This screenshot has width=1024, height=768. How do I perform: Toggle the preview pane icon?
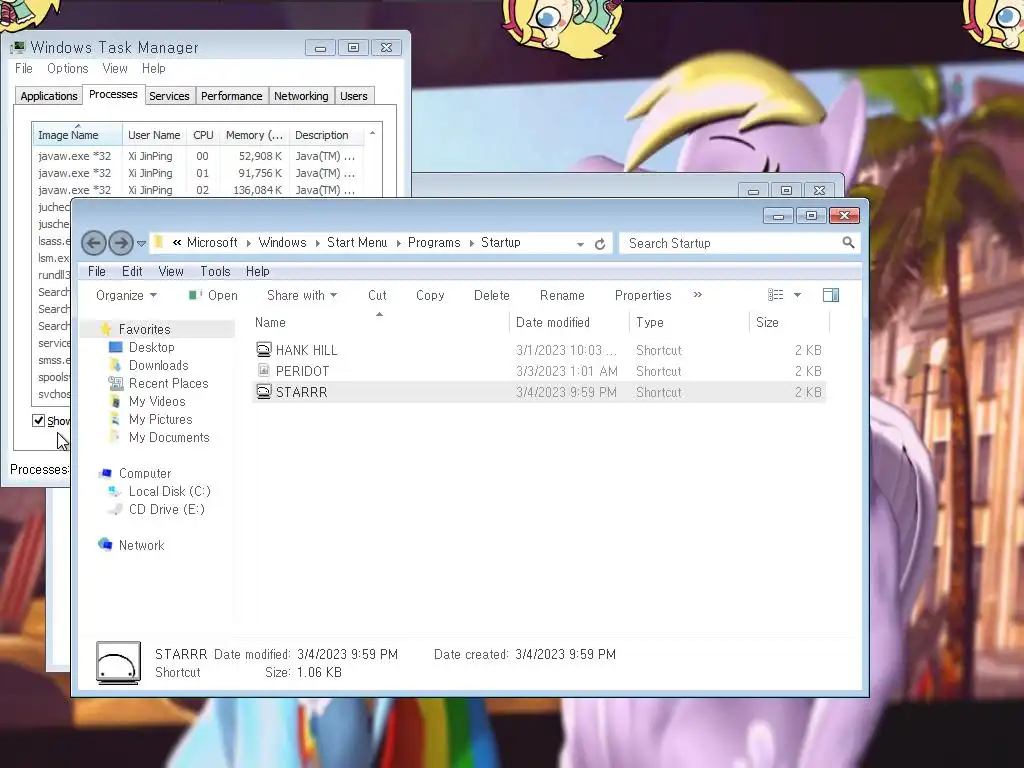point(831,295)
